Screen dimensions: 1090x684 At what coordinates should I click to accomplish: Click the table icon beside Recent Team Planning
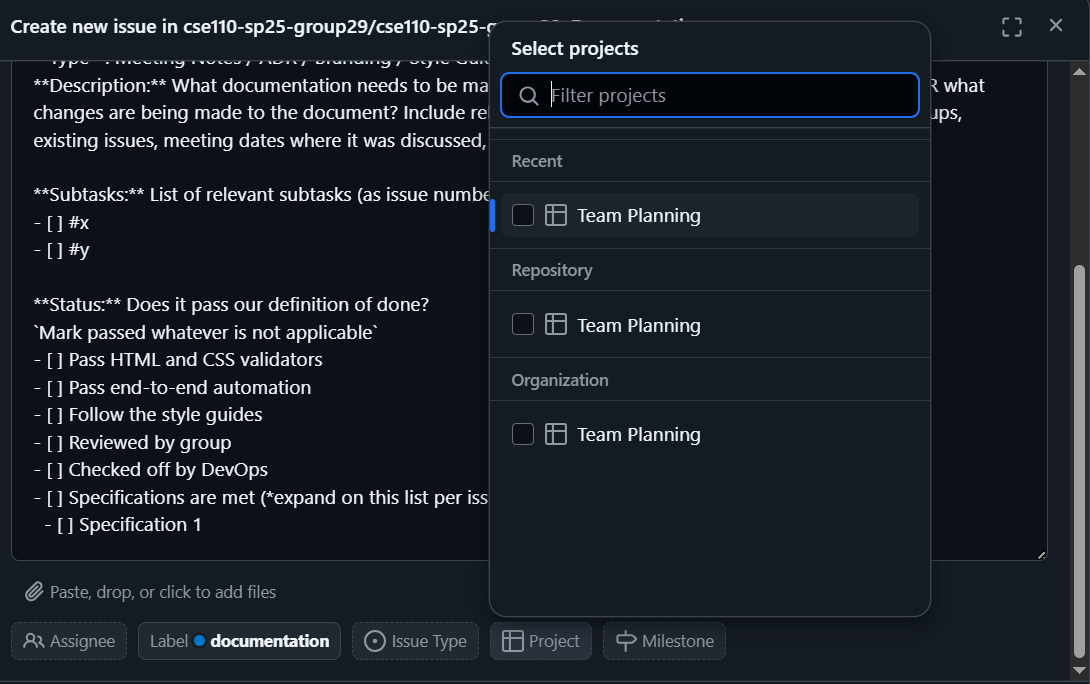556,215
